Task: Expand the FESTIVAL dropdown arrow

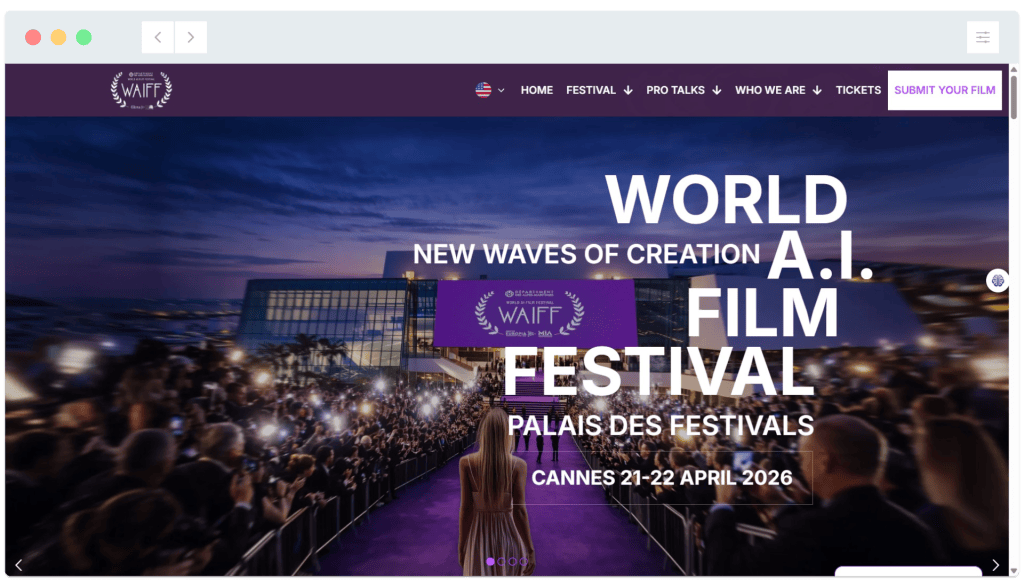Action: point(628,90)
